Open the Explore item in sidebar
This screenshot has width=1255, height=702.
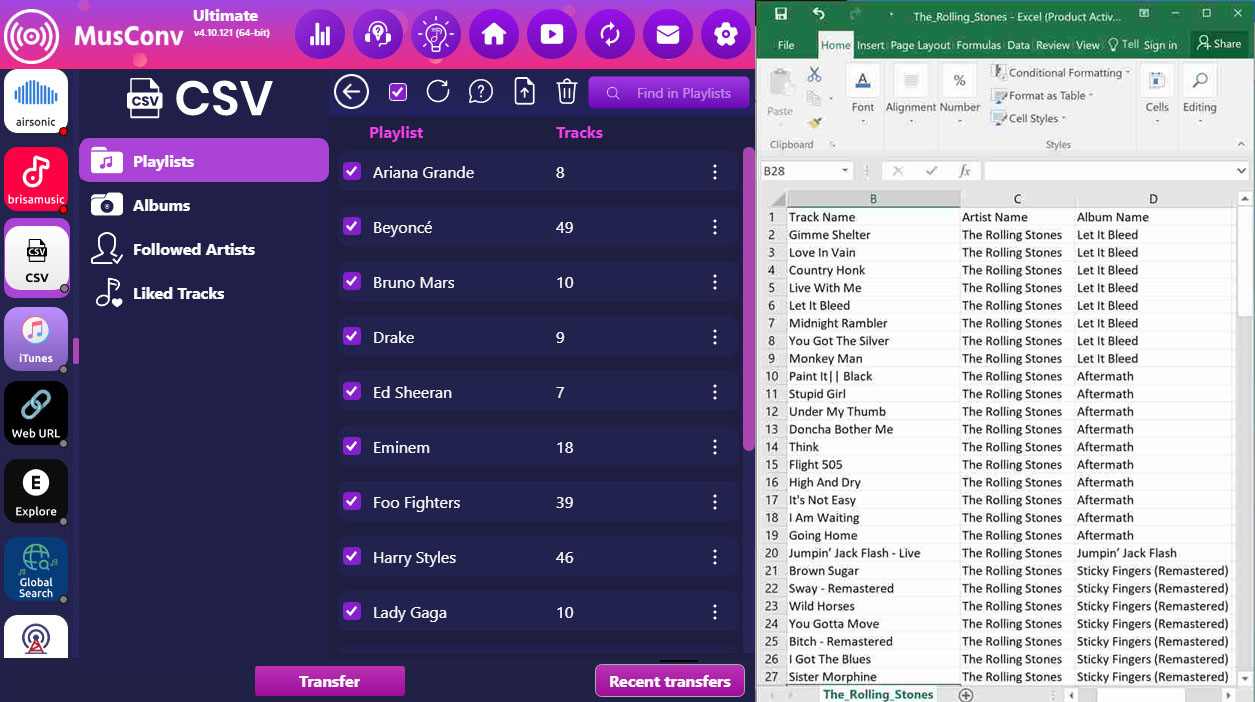coord(36,491)
